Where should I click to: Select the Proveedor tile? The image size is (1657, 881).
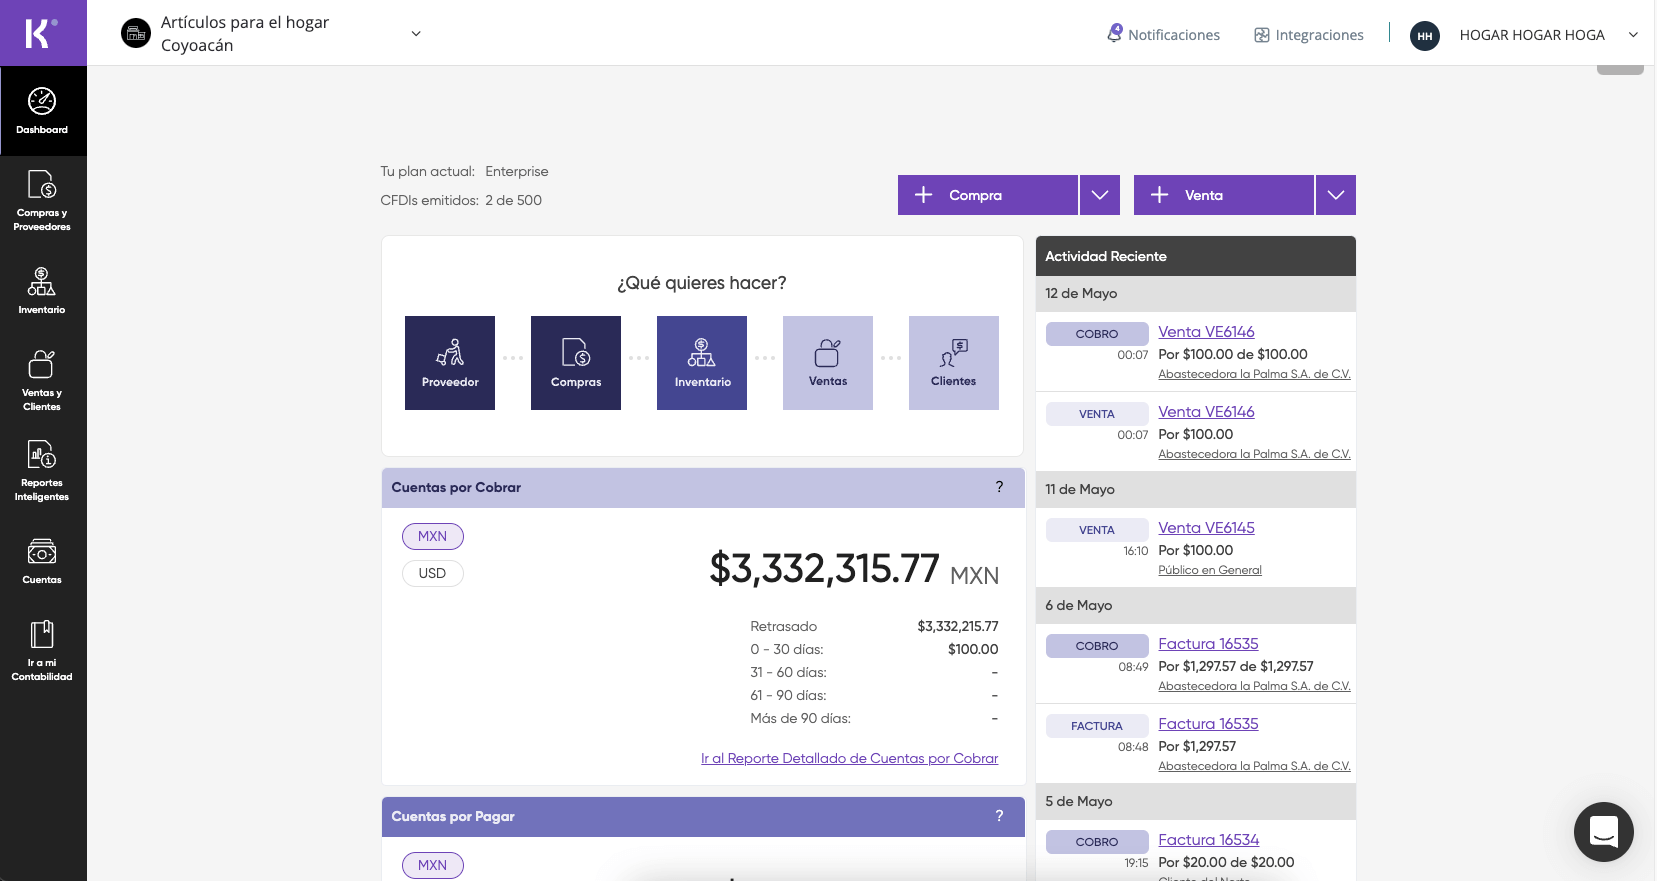450,363
